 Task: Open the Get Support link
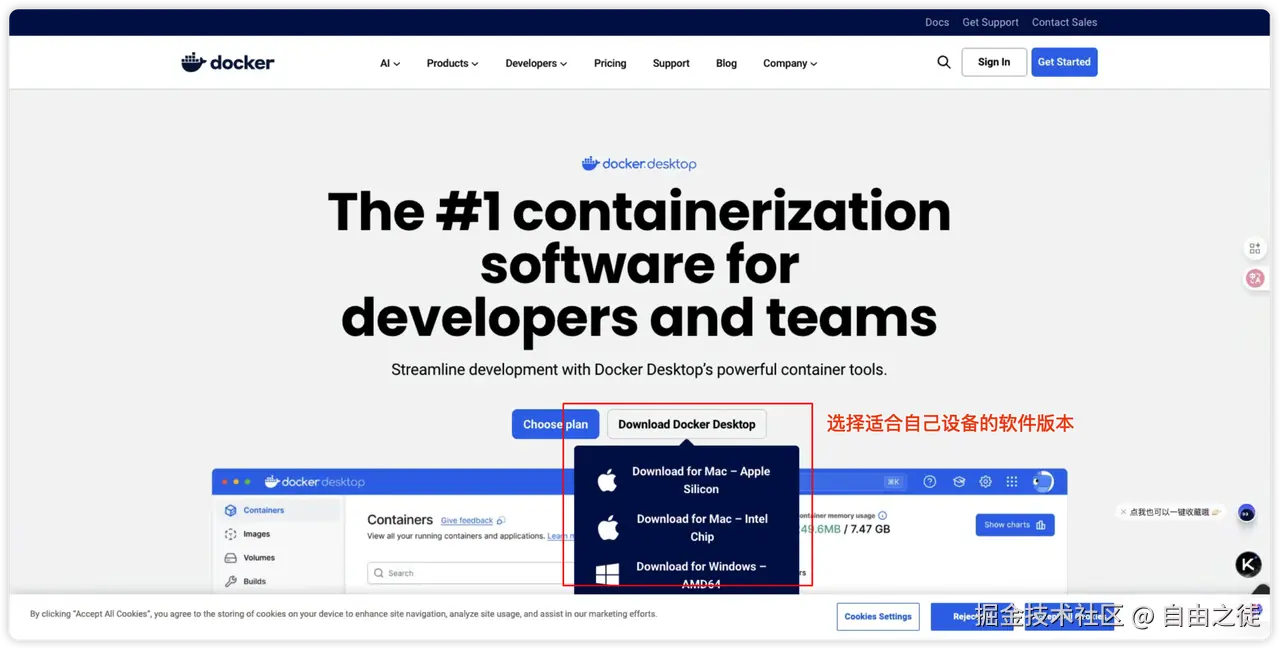[x=990, y=22]
